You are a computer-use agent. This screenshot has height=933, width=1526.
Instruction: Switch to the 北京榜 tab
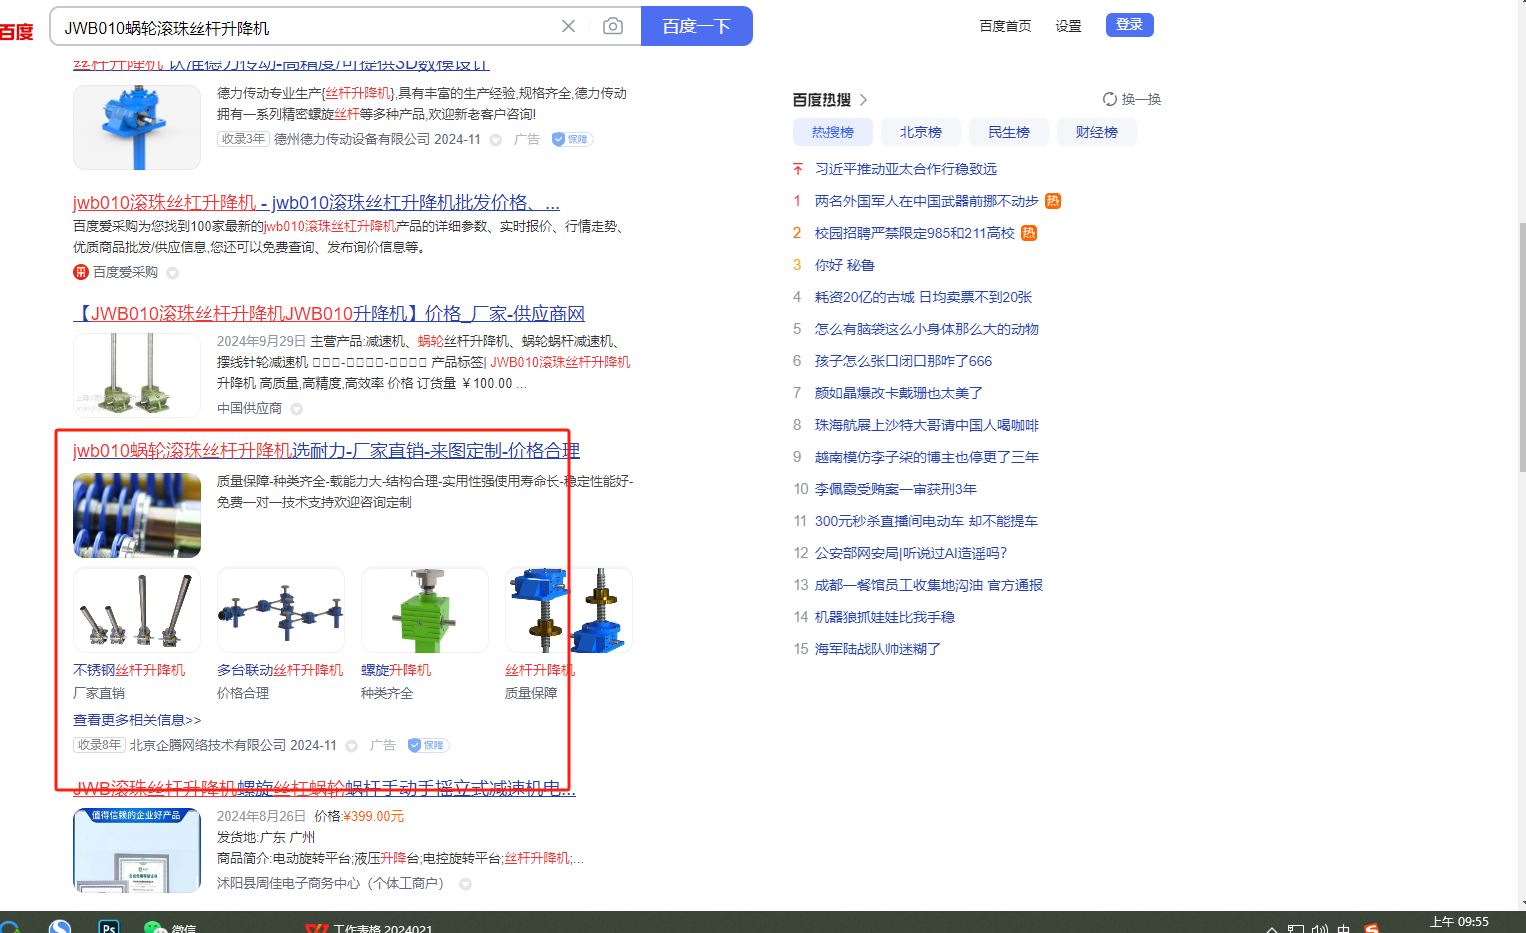[x=921, y=132]
